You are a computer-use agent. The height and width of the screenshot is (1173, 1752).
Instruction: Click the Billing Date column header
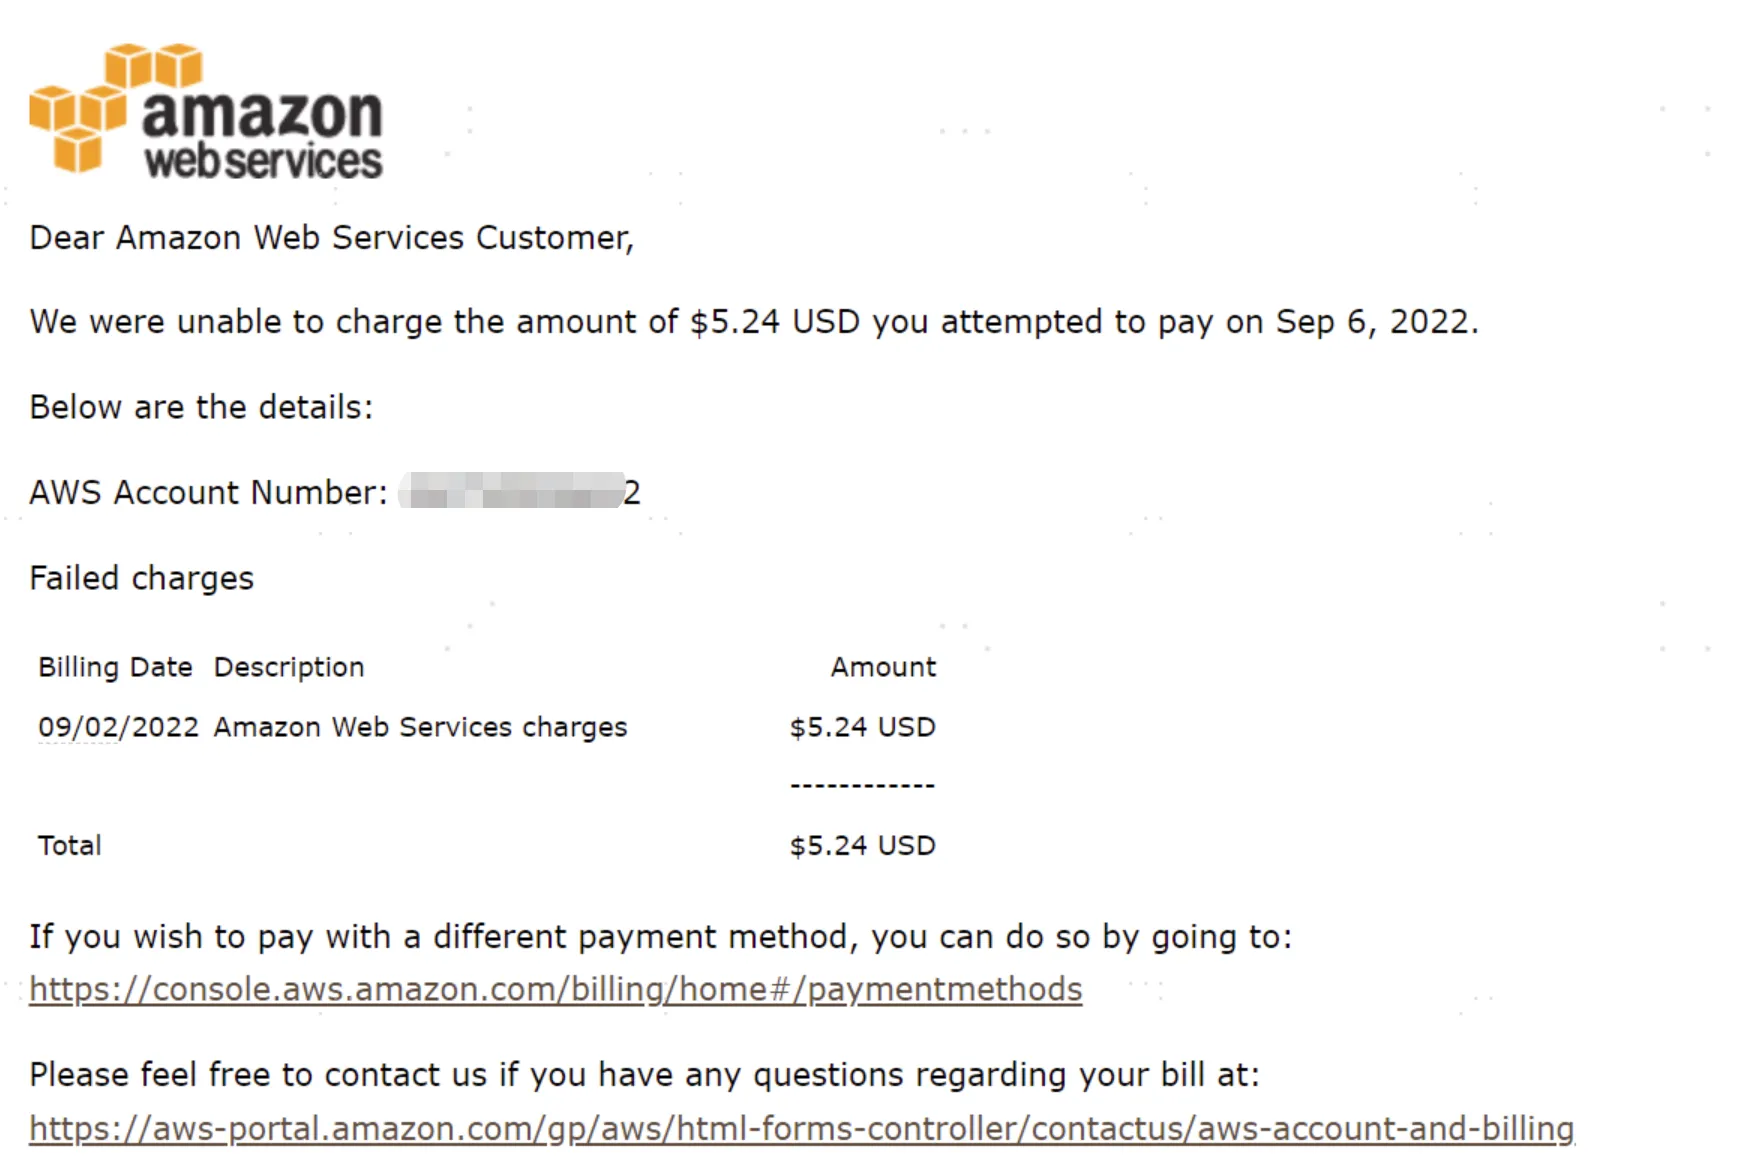point(115,667)
